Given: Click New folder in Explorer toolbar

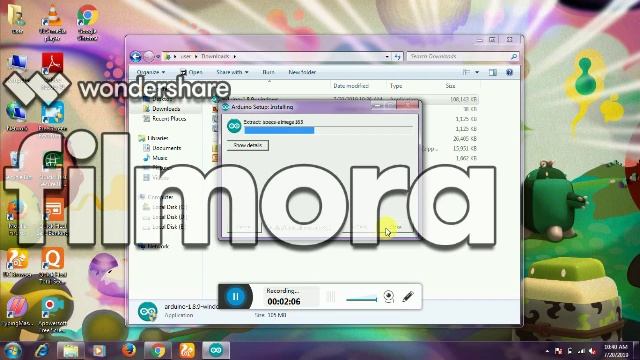Looking at the screenshot, I should tap(302, 72).
